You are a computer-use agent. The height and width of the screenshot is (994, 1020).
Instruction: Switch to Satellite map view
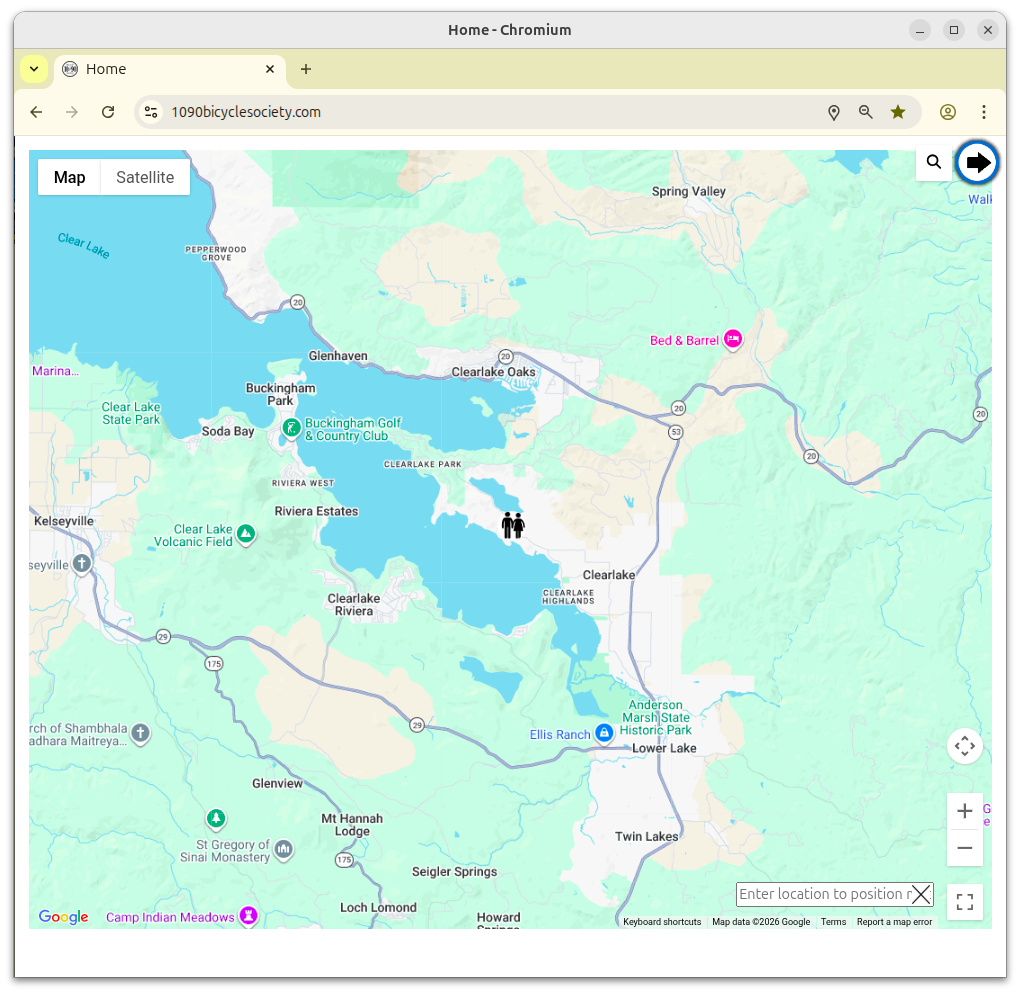145,178
